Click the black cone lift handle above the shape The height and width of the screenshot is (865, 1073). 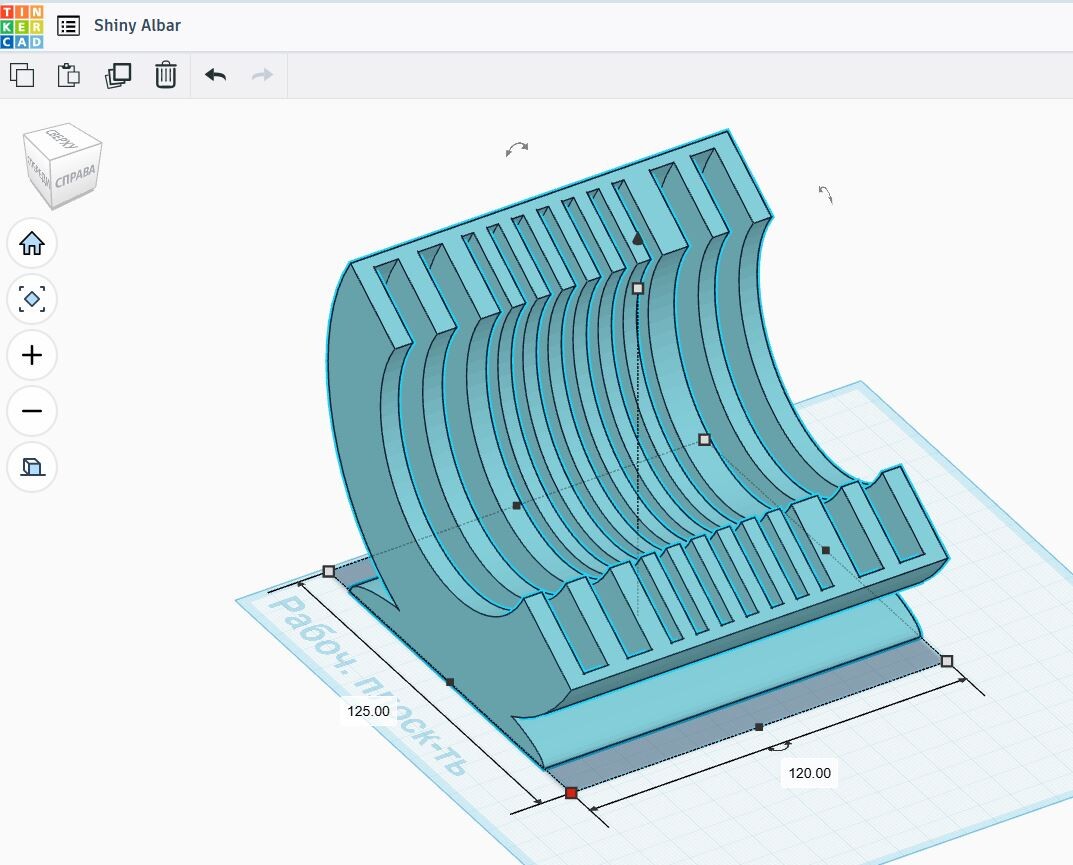click(x=637, y=239)
